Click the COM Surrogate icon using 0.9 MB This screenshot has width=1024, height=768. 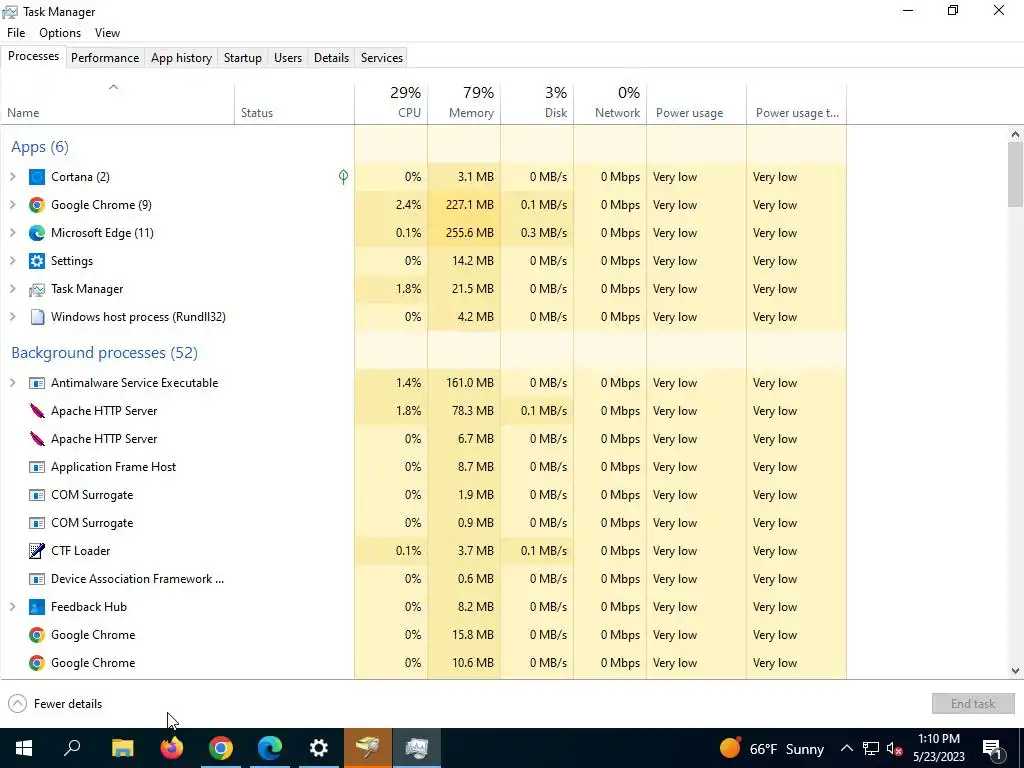coord(37,524)
